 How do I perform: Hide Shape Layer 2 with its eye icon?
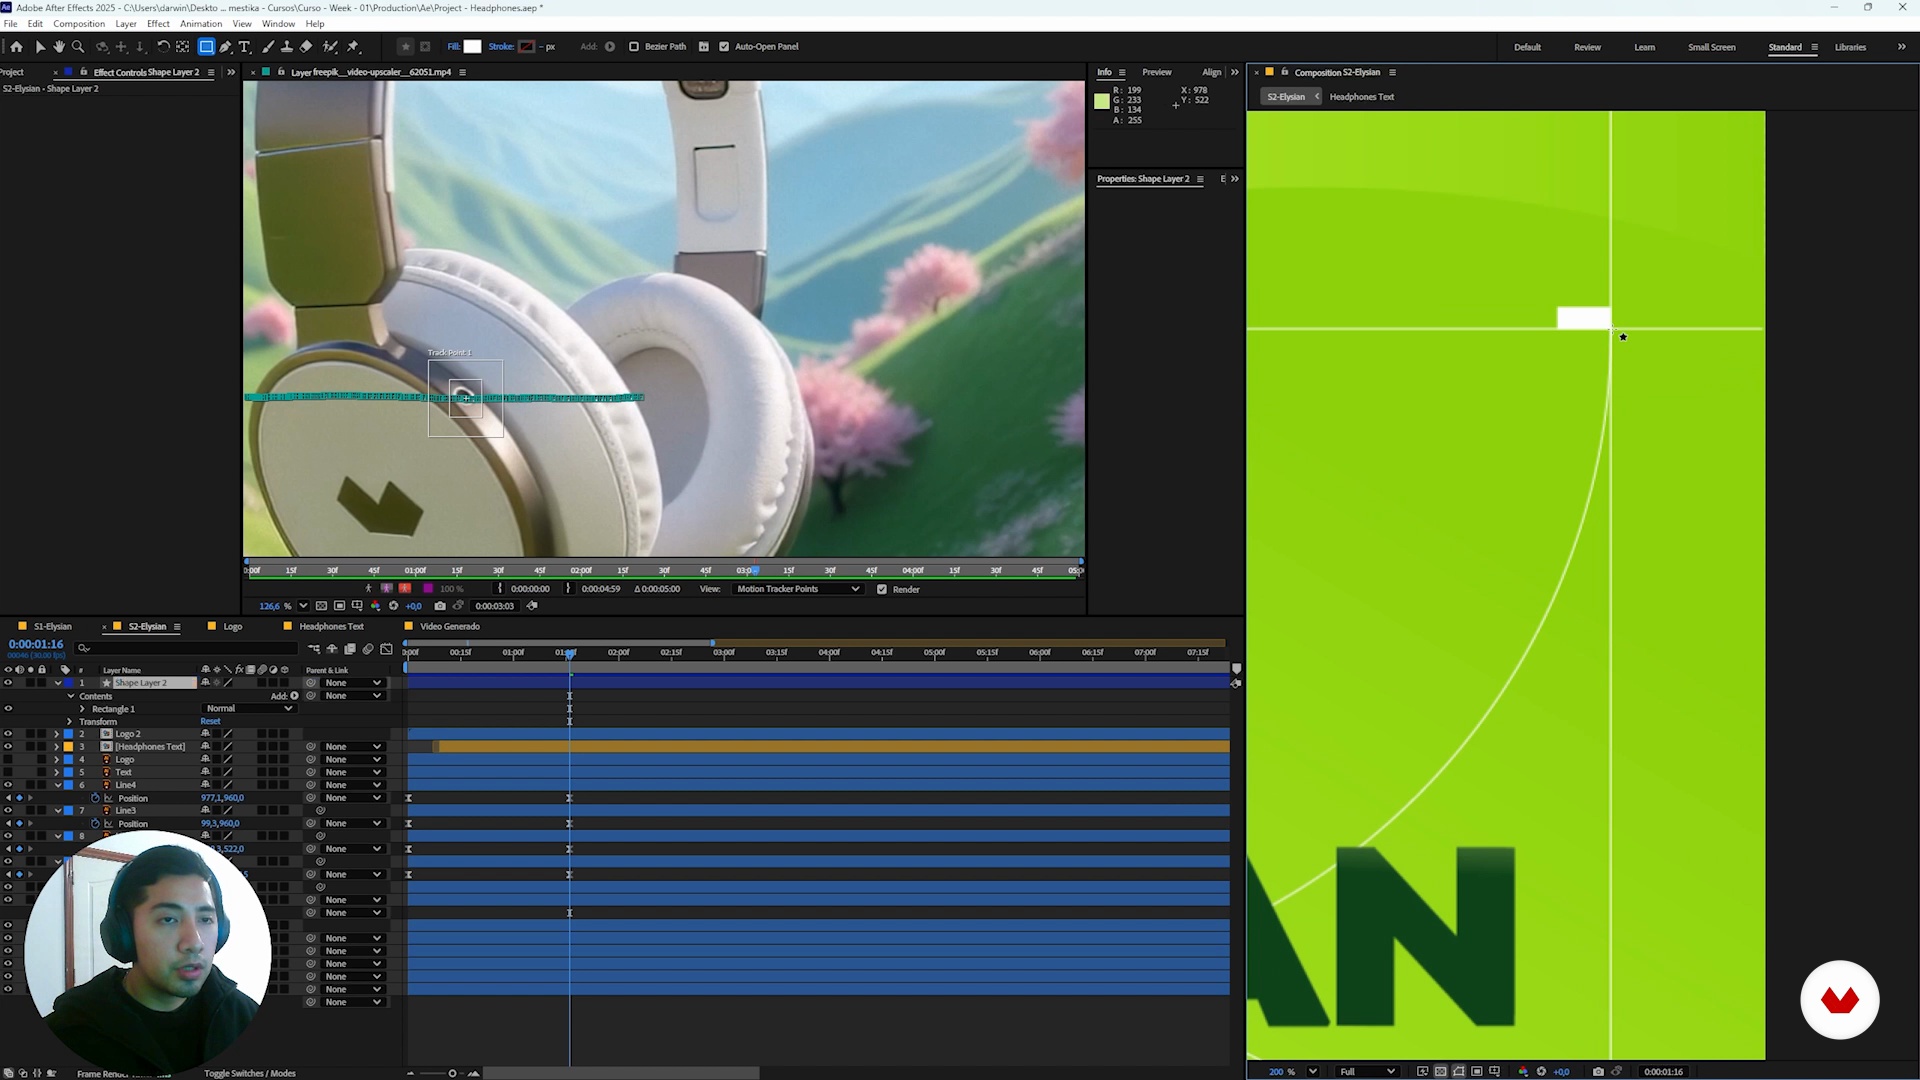(x=8, y=683)
